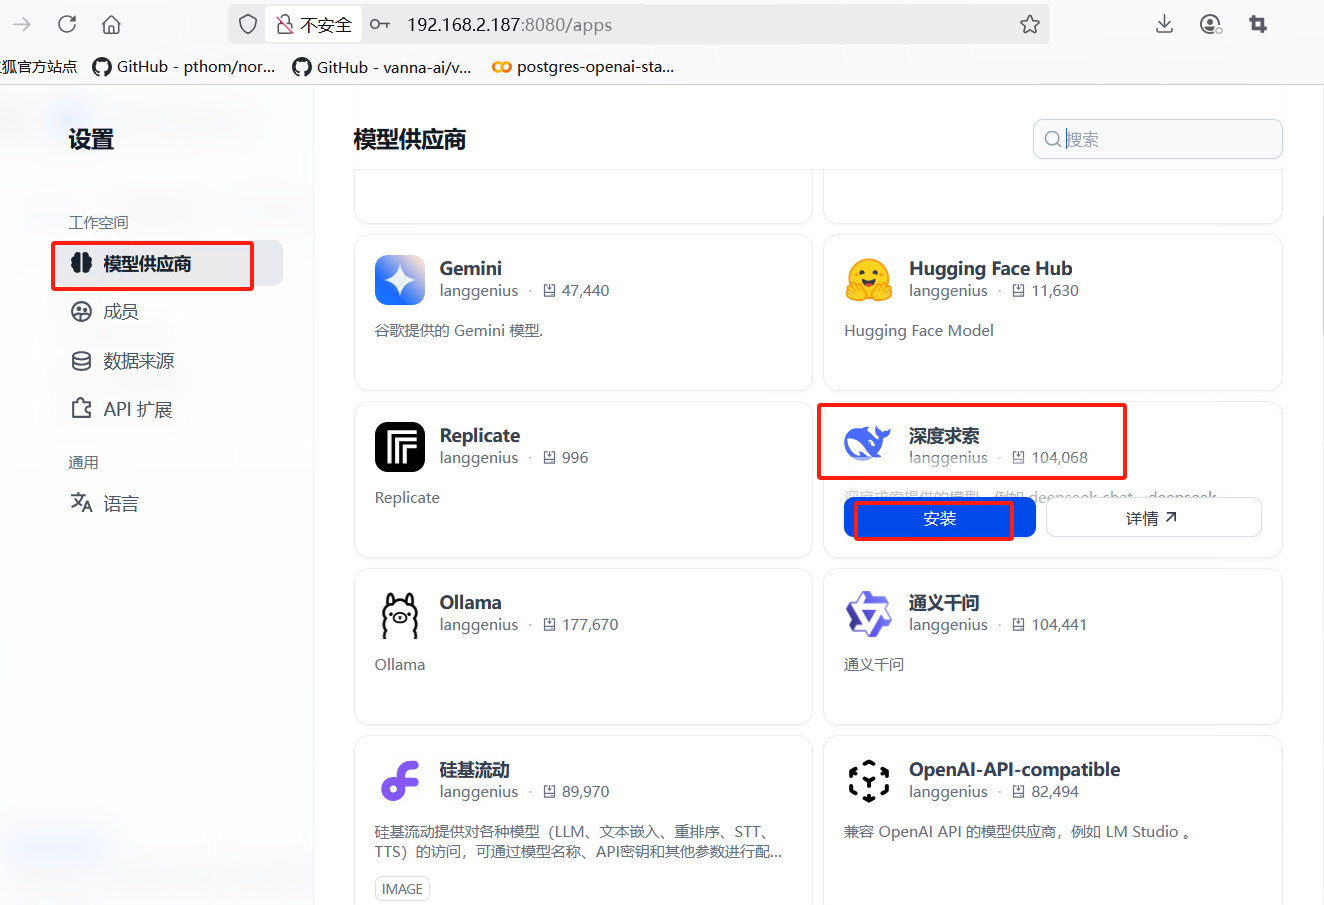
Task: Open GitHub pthom/nor... bookmark
Action: click(x=184, y=67)
